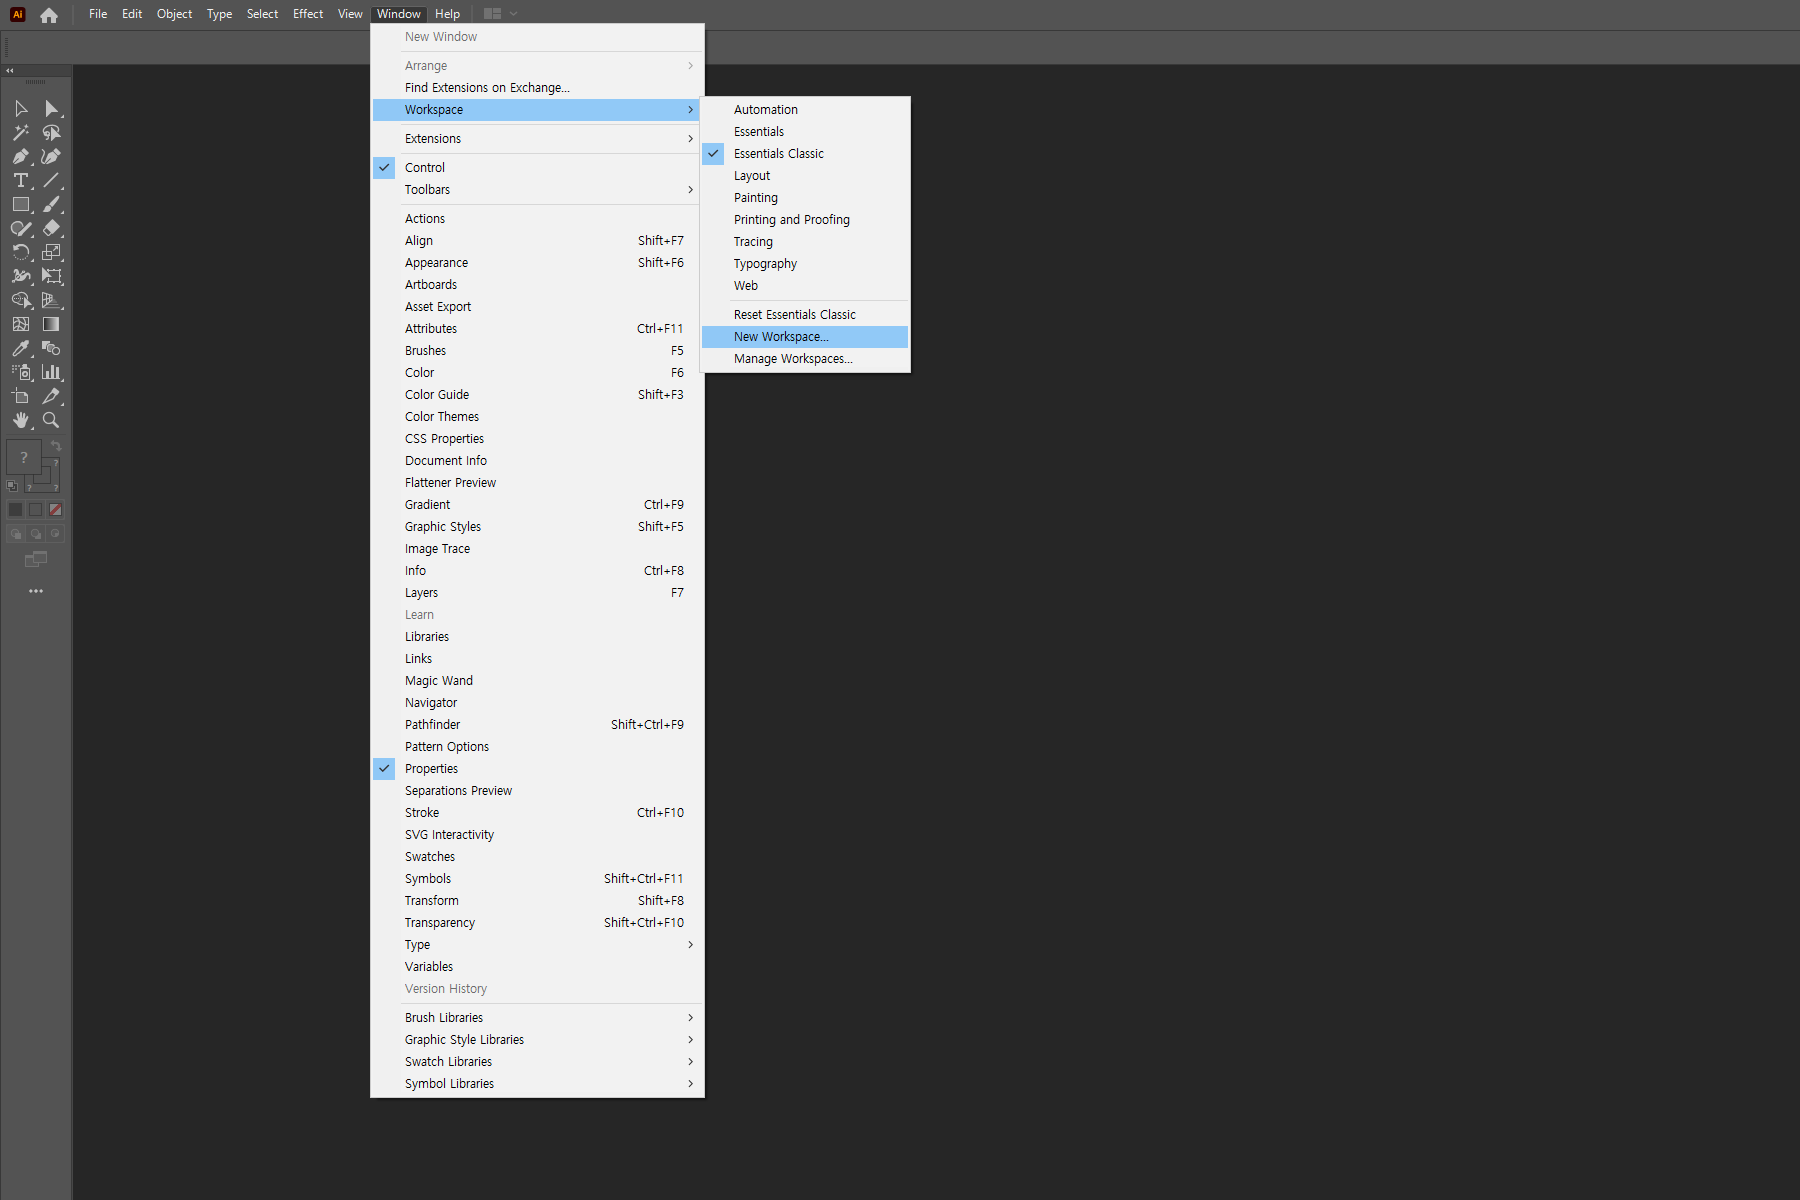
Task: Open the Effect menu
Action: pyautogui.click(x=308, y=14)
